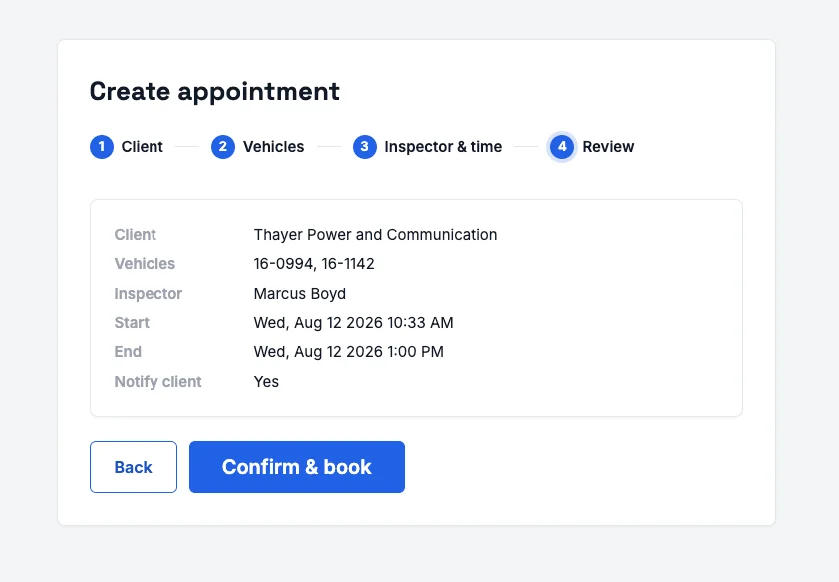839x582 pixels.
Task: Click the Back button
Action: 133,467
